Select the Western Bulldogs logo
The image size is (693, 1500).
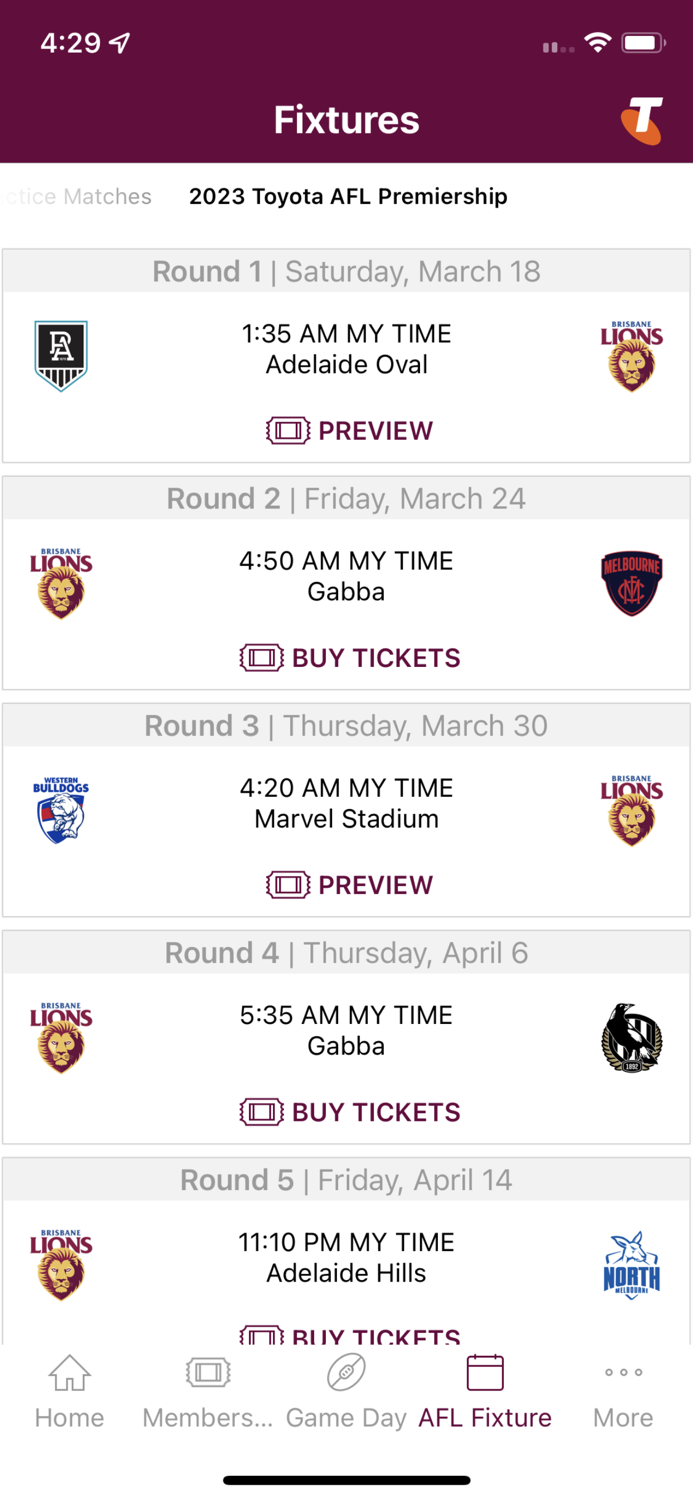(x=61, y=810)
